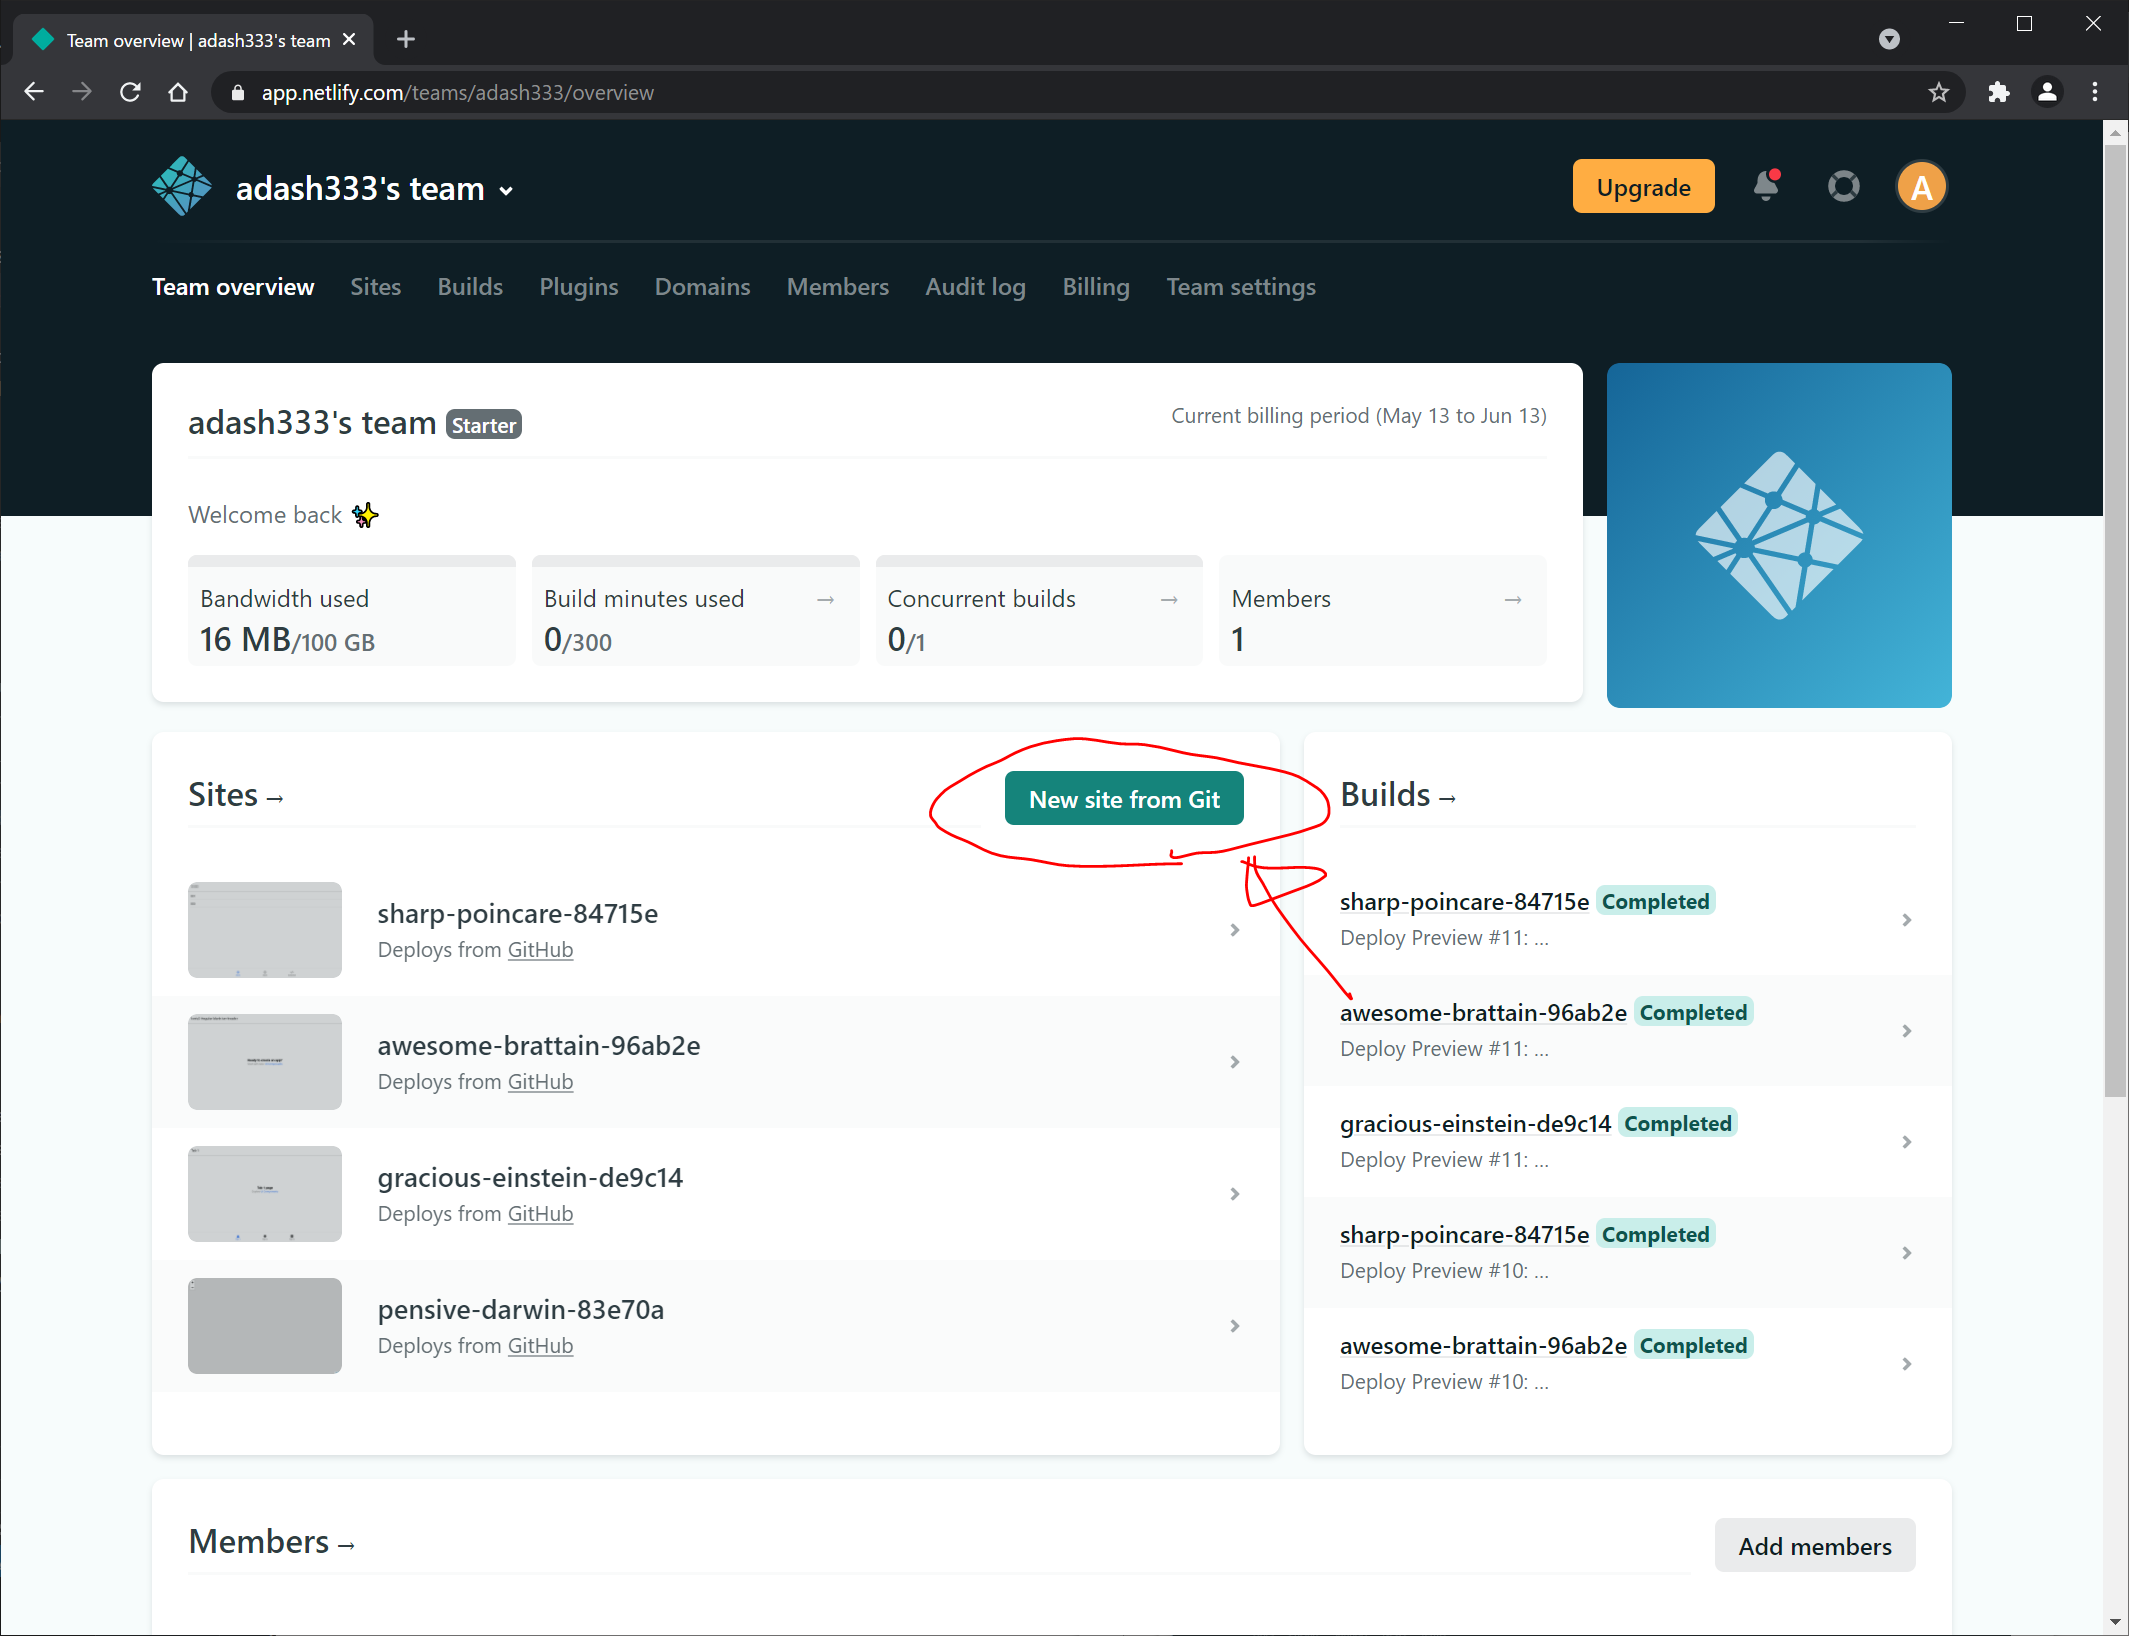
Task: Open the GitHub link under pensive-darwin-83e70a
Action: click(540, 1346)
